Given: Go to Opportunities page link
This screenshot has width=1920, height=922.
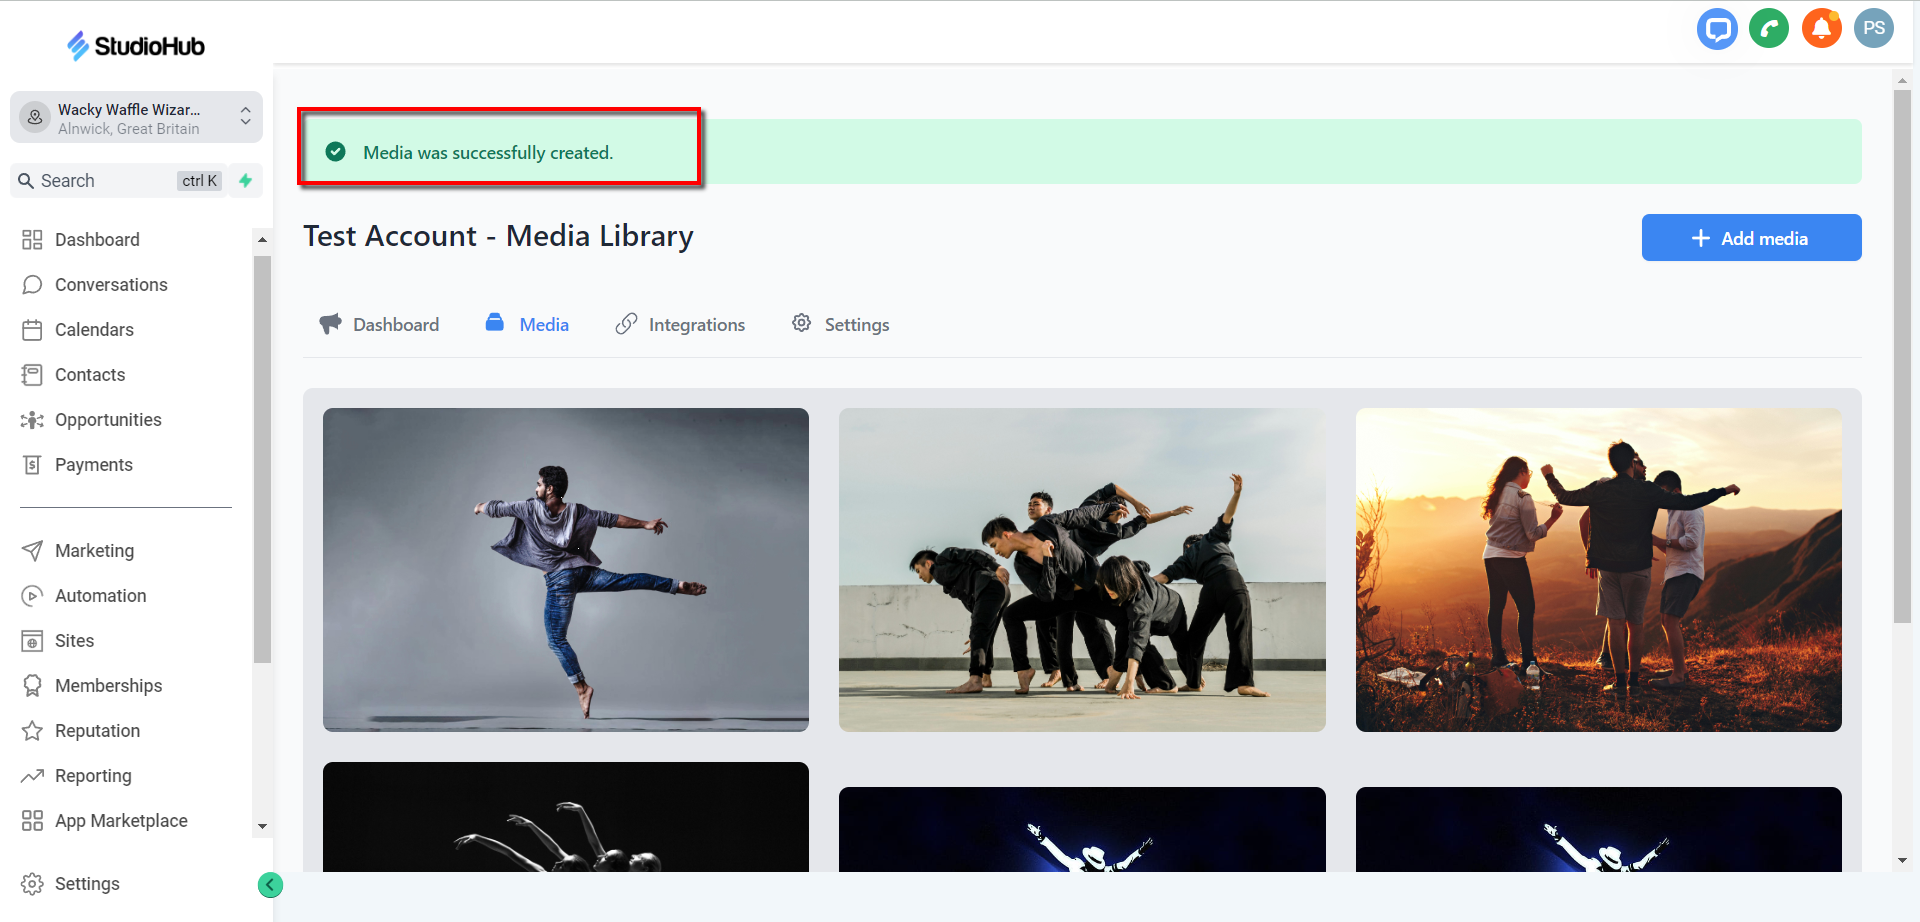Looking at the screenshot, I should click(x=108, y=420).
